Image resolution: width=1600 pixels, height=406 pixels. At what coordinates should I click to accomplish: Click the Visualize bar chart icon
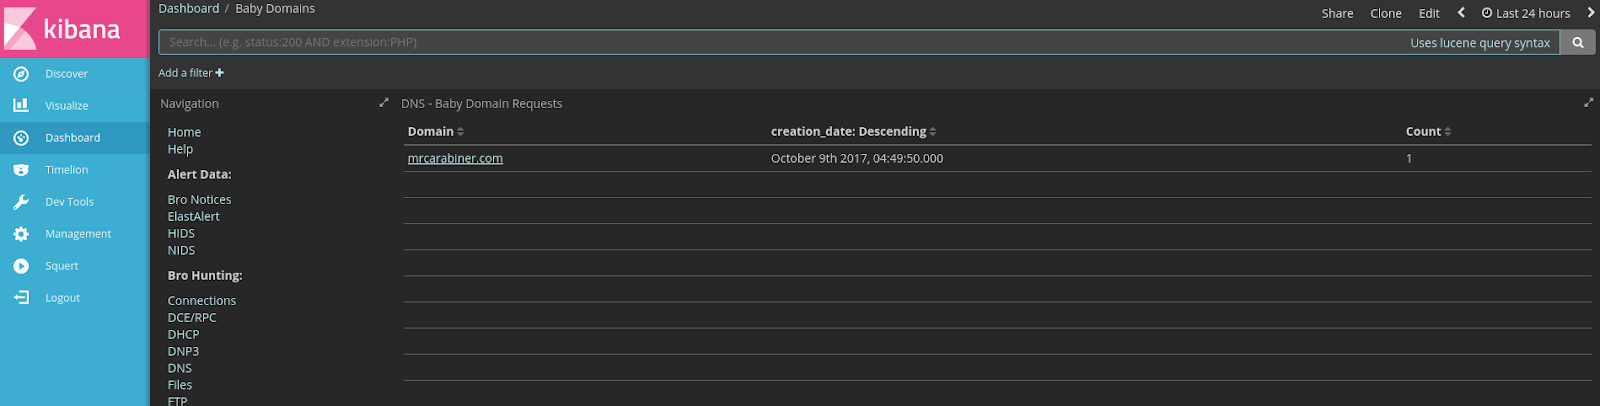[21, 106]
